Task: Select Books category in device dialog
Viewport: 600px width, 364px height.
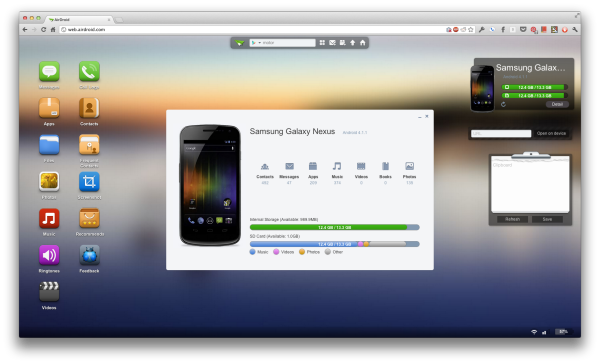Action: tap(385, 173)
